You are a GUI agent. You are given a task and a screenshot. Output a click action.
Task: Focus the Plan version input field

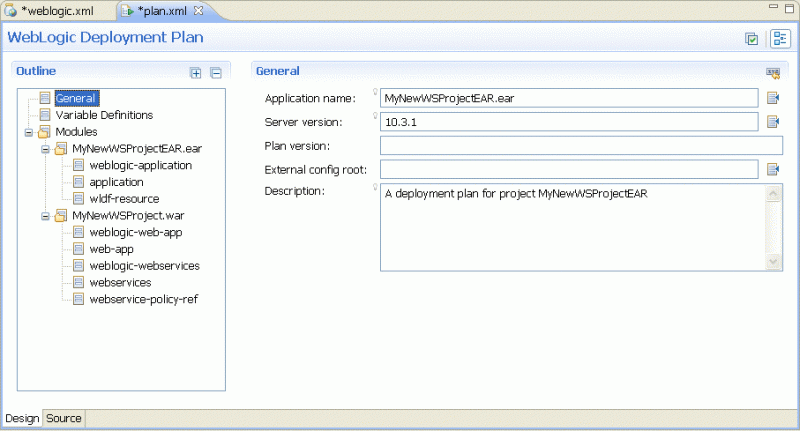tap(581, 145)
